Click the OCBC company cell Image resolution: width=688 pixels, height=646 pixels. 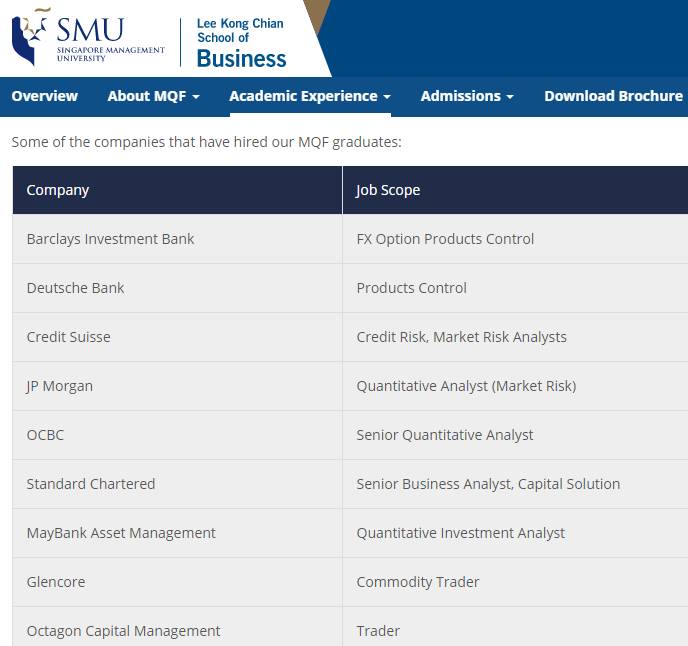click(45, 435)
